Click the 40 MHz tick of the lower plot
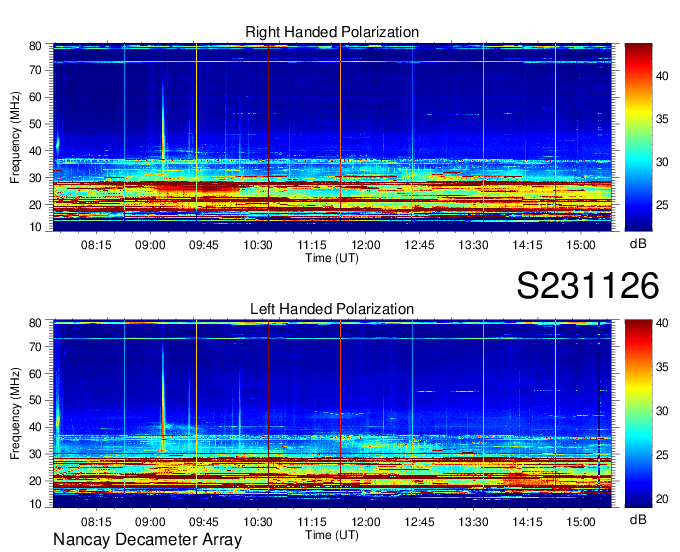 [35, 427]
